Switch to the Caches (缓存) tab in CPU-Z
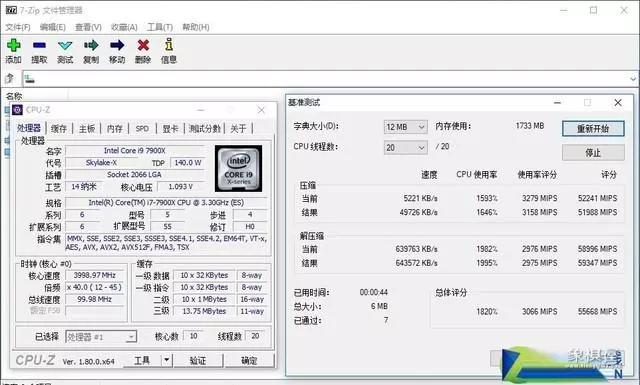640x385 pixels. tap(59, 129)
